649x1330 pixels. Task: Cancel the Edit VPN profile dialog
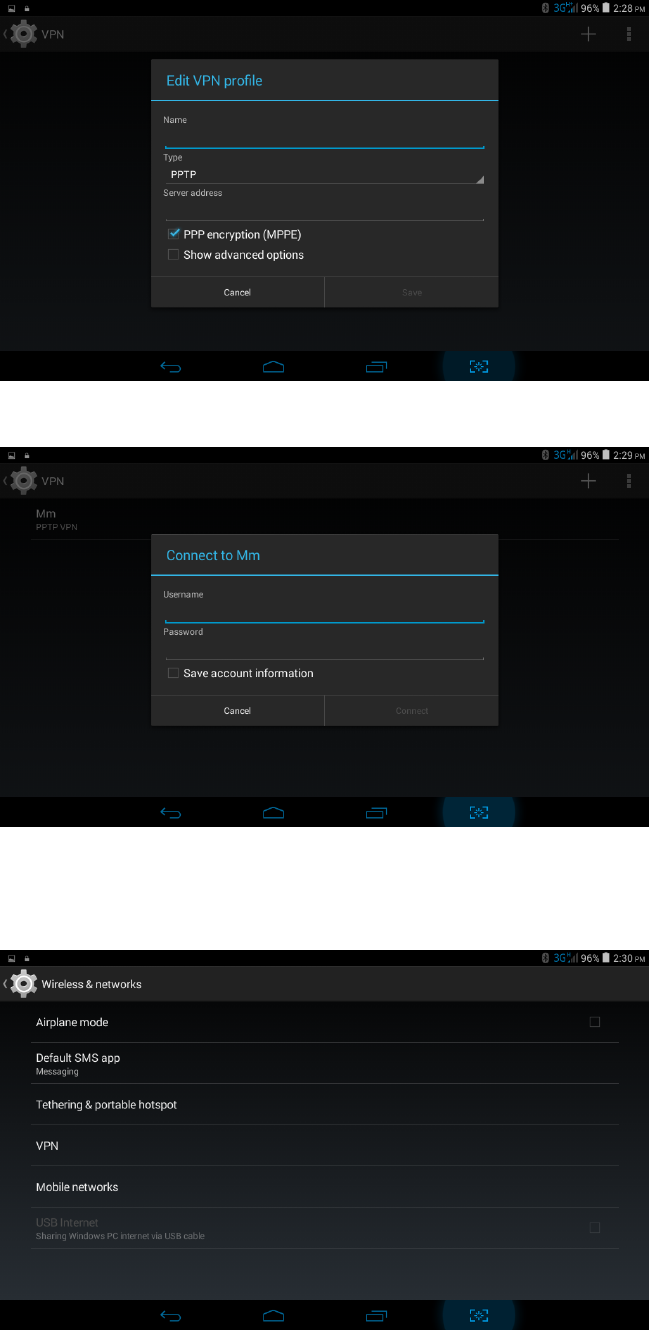tap(237, 292)
